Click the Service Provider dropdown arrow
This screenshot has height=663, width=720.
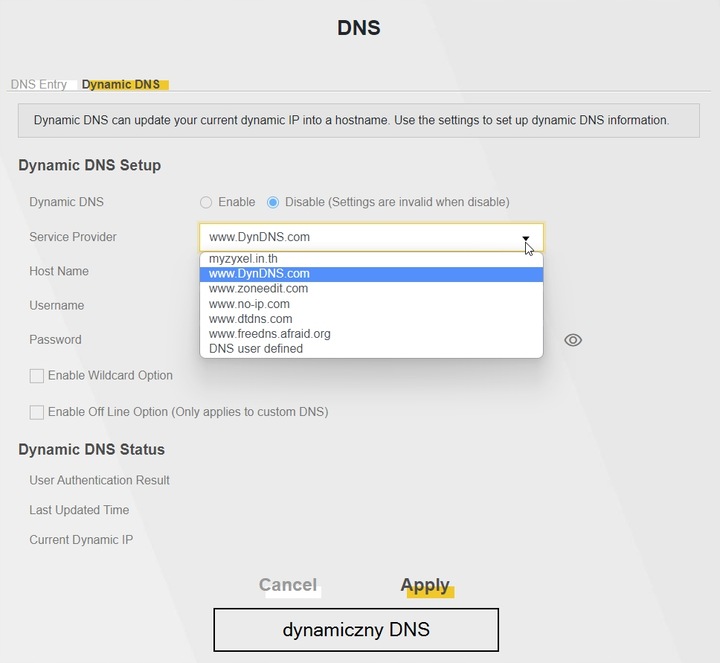point(526,238)
